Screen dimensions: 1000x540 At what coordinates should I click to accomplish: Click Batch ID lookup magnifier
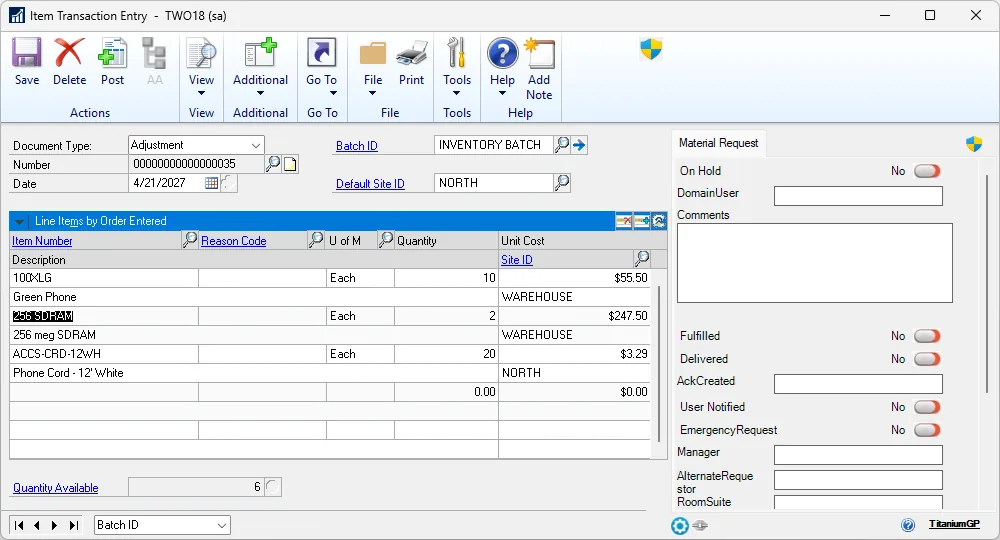pyautogui.click(x=561, y=145)
